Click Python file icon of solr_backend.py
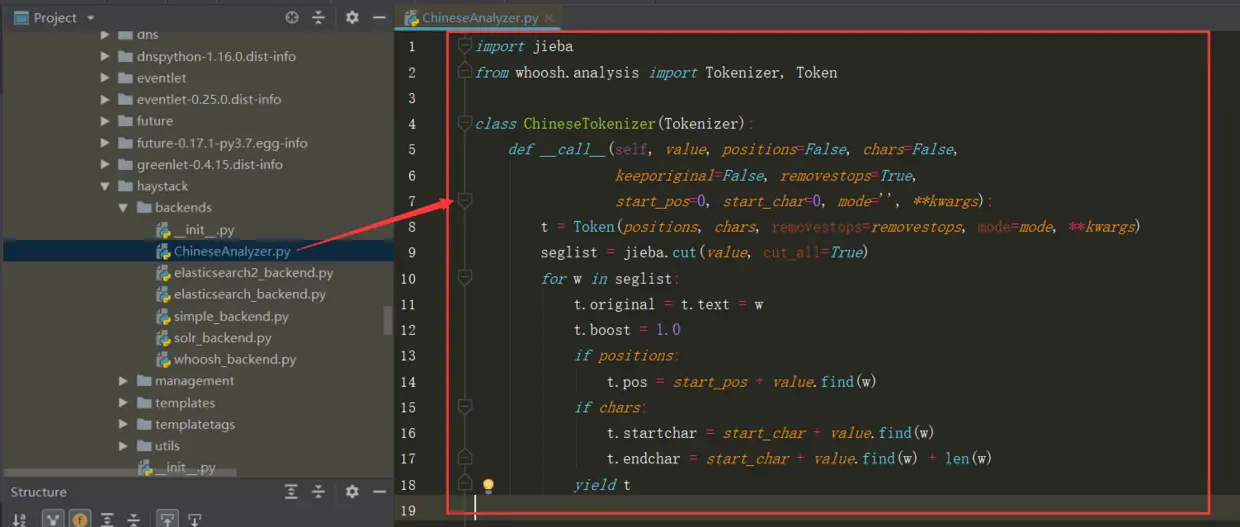Screen dimensions: 1240x527 164,338
